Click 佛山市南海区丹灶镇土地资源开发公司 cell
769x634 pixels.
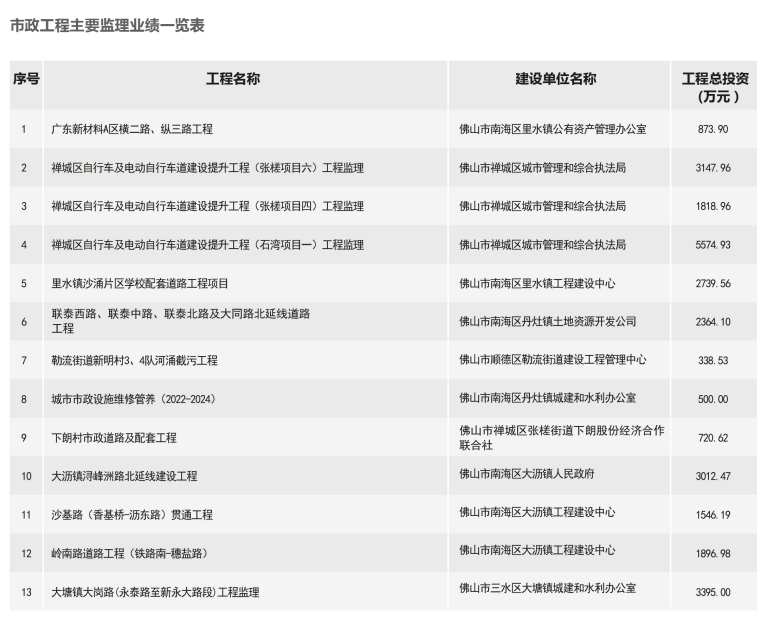547,322
